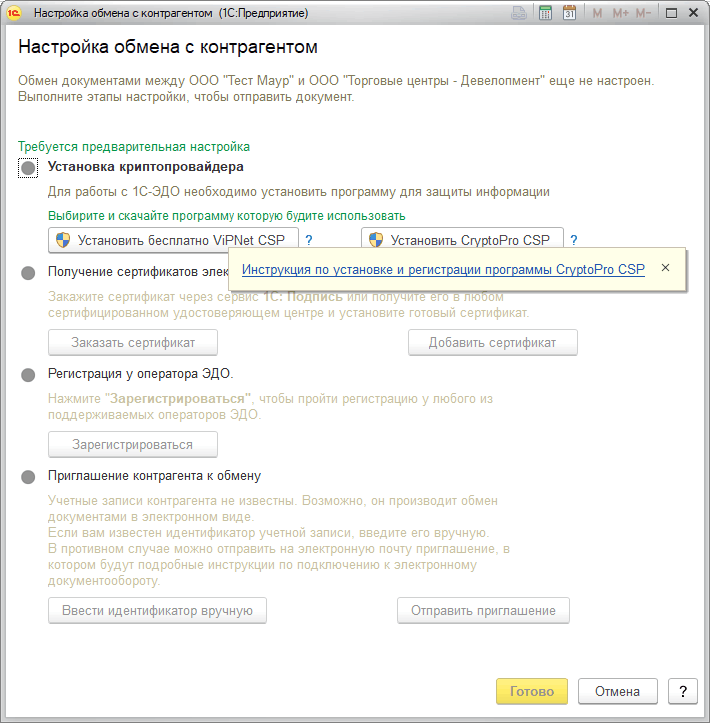The width and height of the screenshot is (710, 723).
Task: Select the Приглашение контрагента step indicator
Action: click(28, 477)
